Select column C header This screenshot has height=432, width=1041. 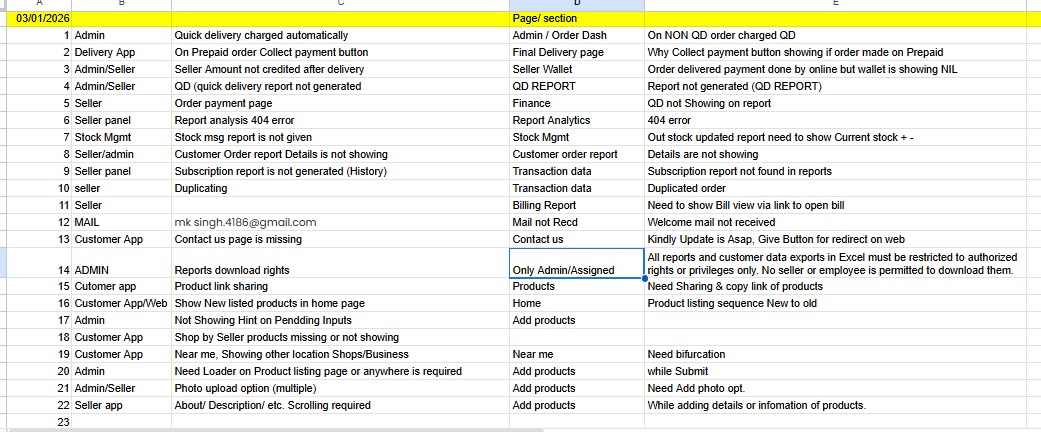pos(340,5)
